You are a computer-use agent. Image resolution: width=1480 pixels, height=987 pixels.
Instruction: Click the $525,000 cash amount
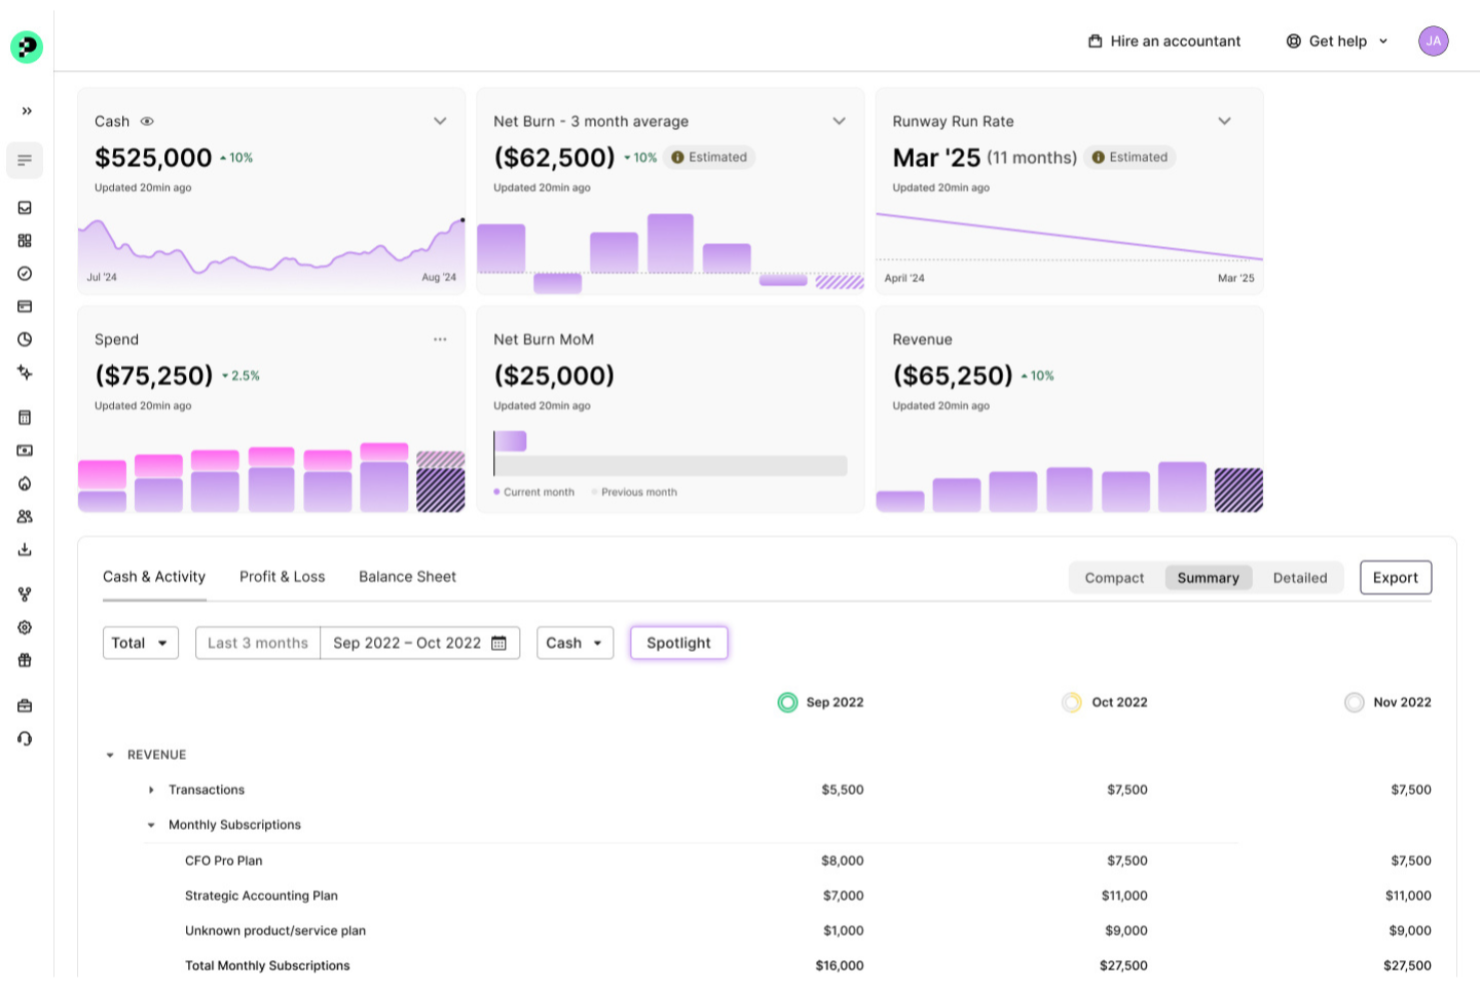pyautogui.click(x=153, y=158)
